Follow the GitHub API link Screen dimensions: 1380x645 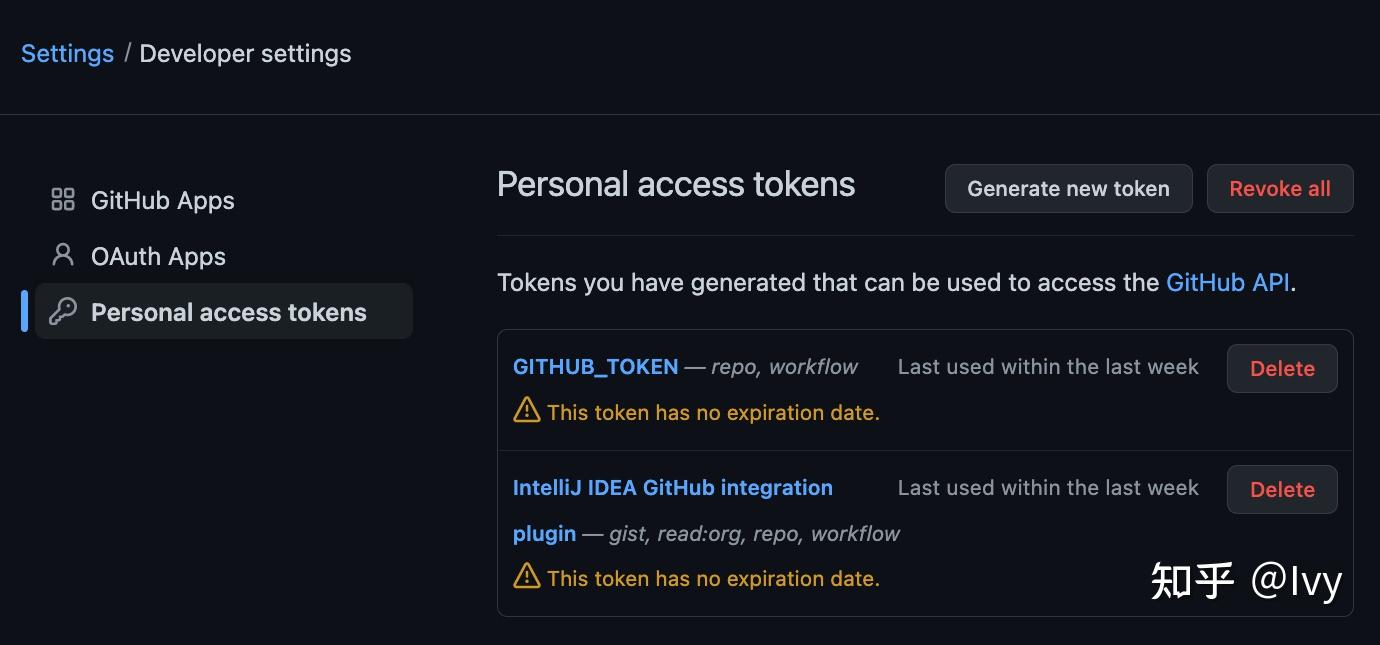coord(1227,282)
